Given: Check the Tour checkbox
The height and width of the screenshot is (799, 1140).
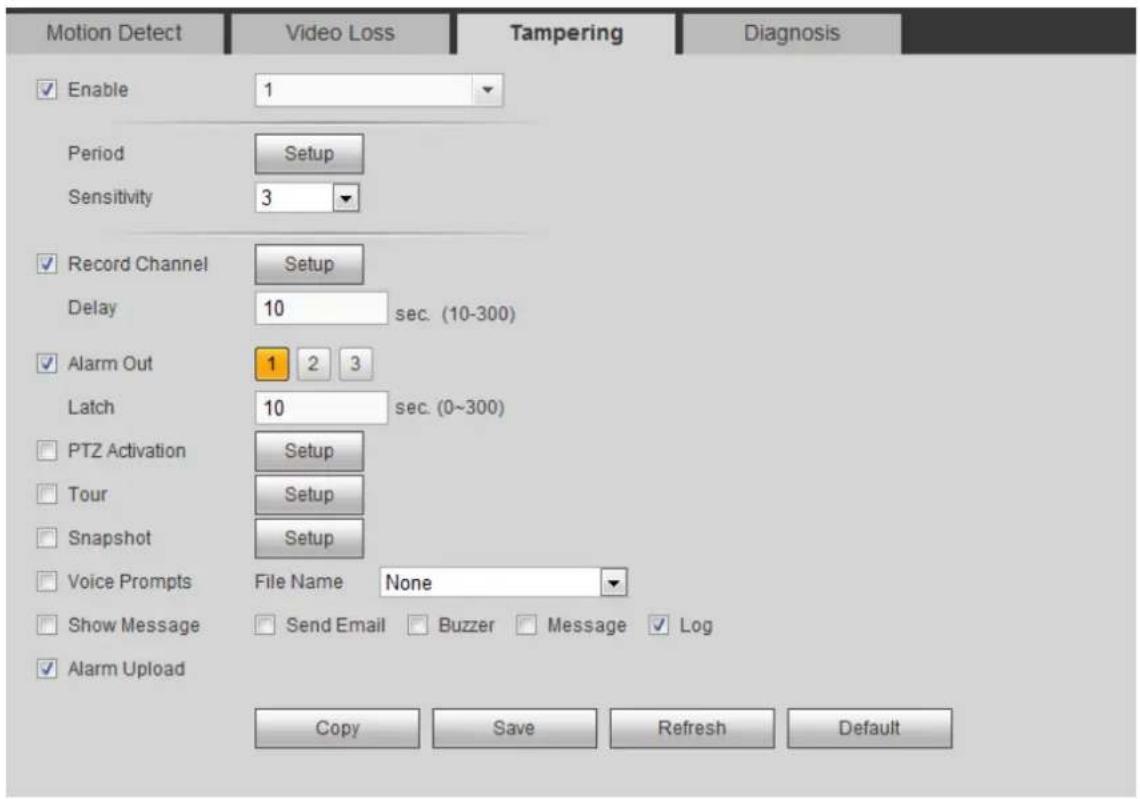Looking at the screenshot, I should pos(47,494).
